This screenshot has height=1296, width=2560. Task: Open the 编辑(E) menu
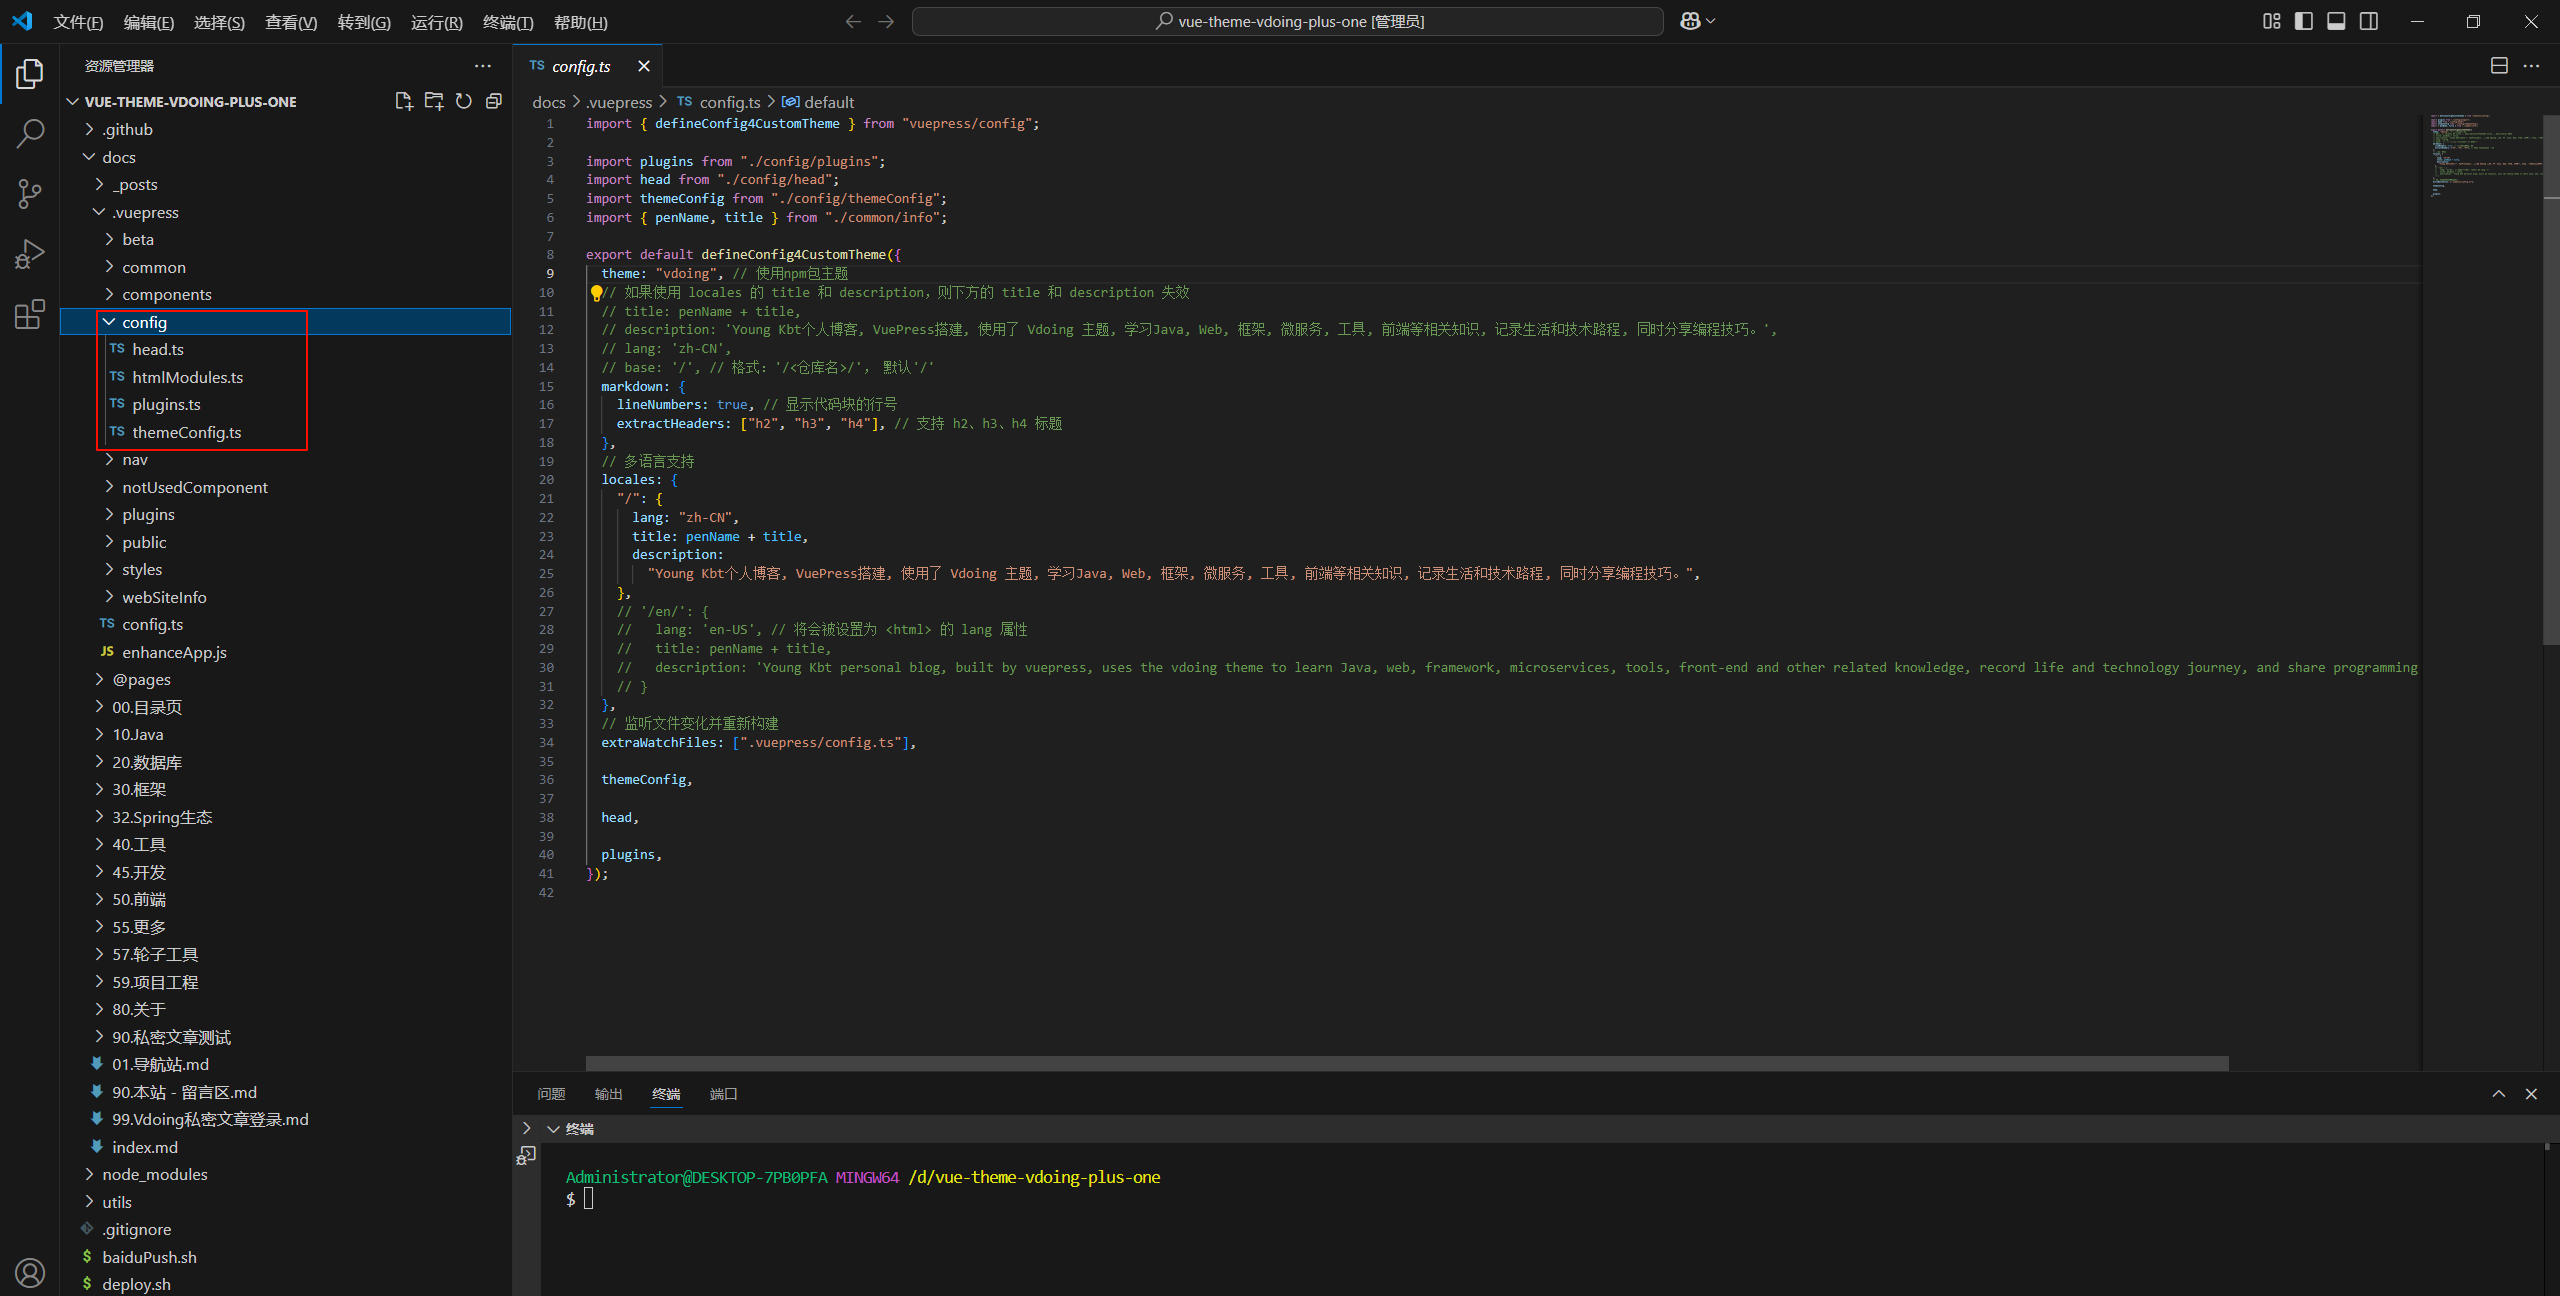tap(149, 22)
